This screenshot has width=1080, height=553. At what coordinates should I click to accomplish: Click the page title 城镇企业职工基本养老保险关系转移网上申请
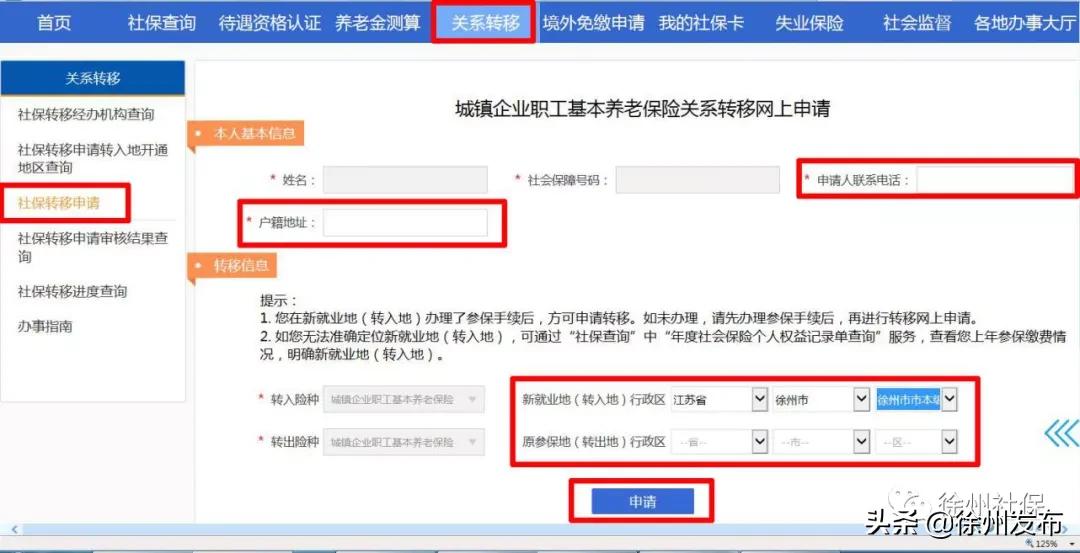pyautogui.click(x=643, y=109)
